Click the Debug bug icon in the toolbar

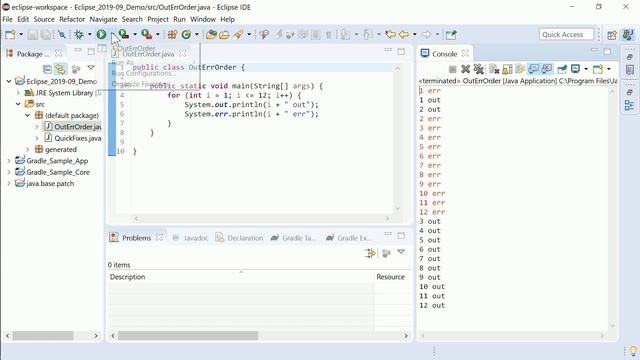click(79, 35)
